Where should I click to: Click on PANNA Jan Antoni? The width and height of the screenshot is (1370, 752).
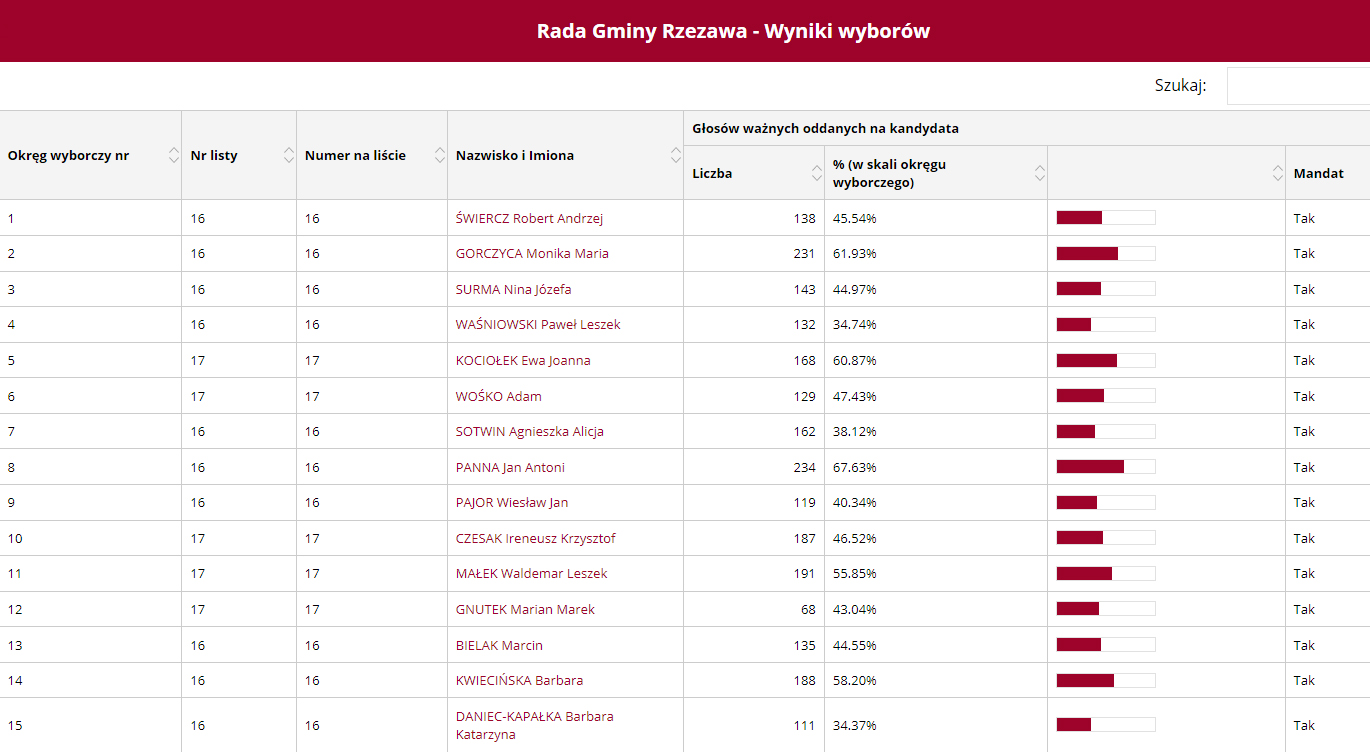(510, 467)
